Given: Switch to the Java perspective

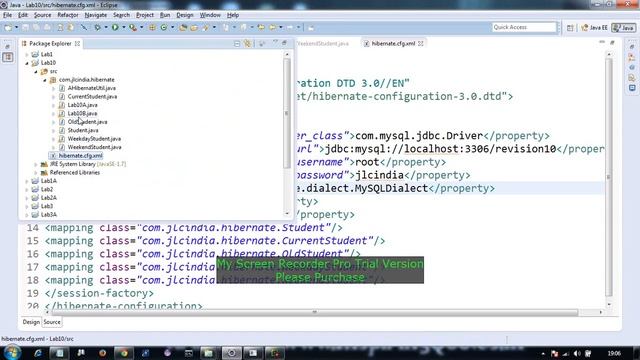Looking at the screenshot, I should [624, 27].
